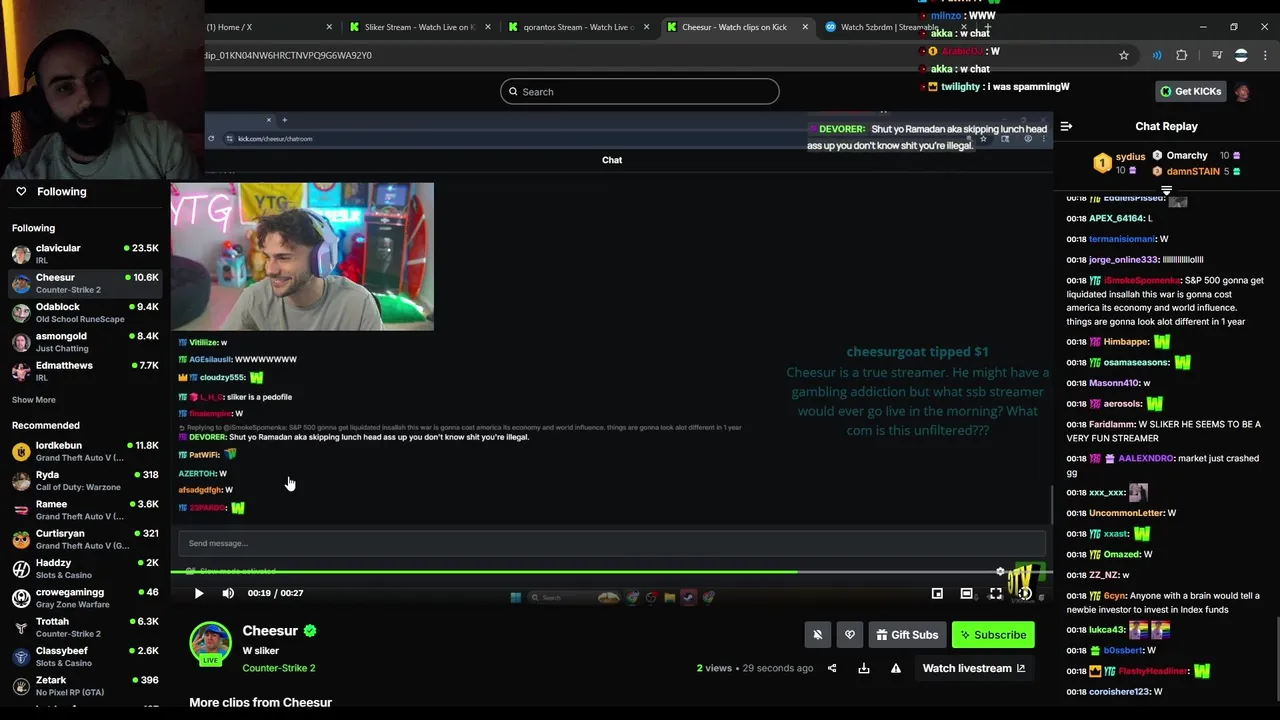Open the browser media control icon
The width and height of the screenshot is (1280, 720).
click(x=1217, y=55)
